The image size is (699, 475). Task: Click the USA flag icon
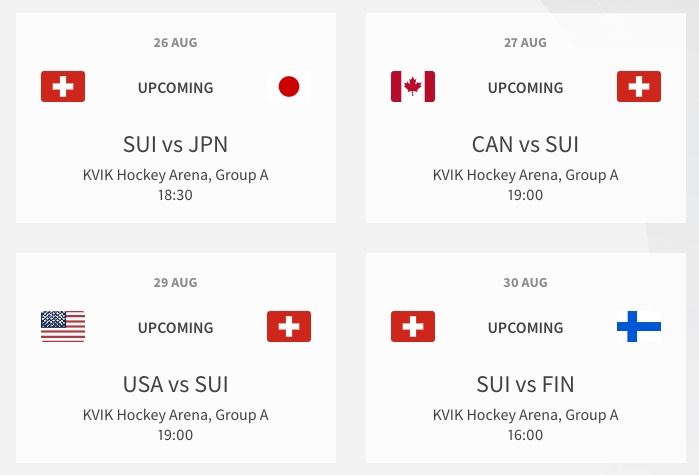63,327
